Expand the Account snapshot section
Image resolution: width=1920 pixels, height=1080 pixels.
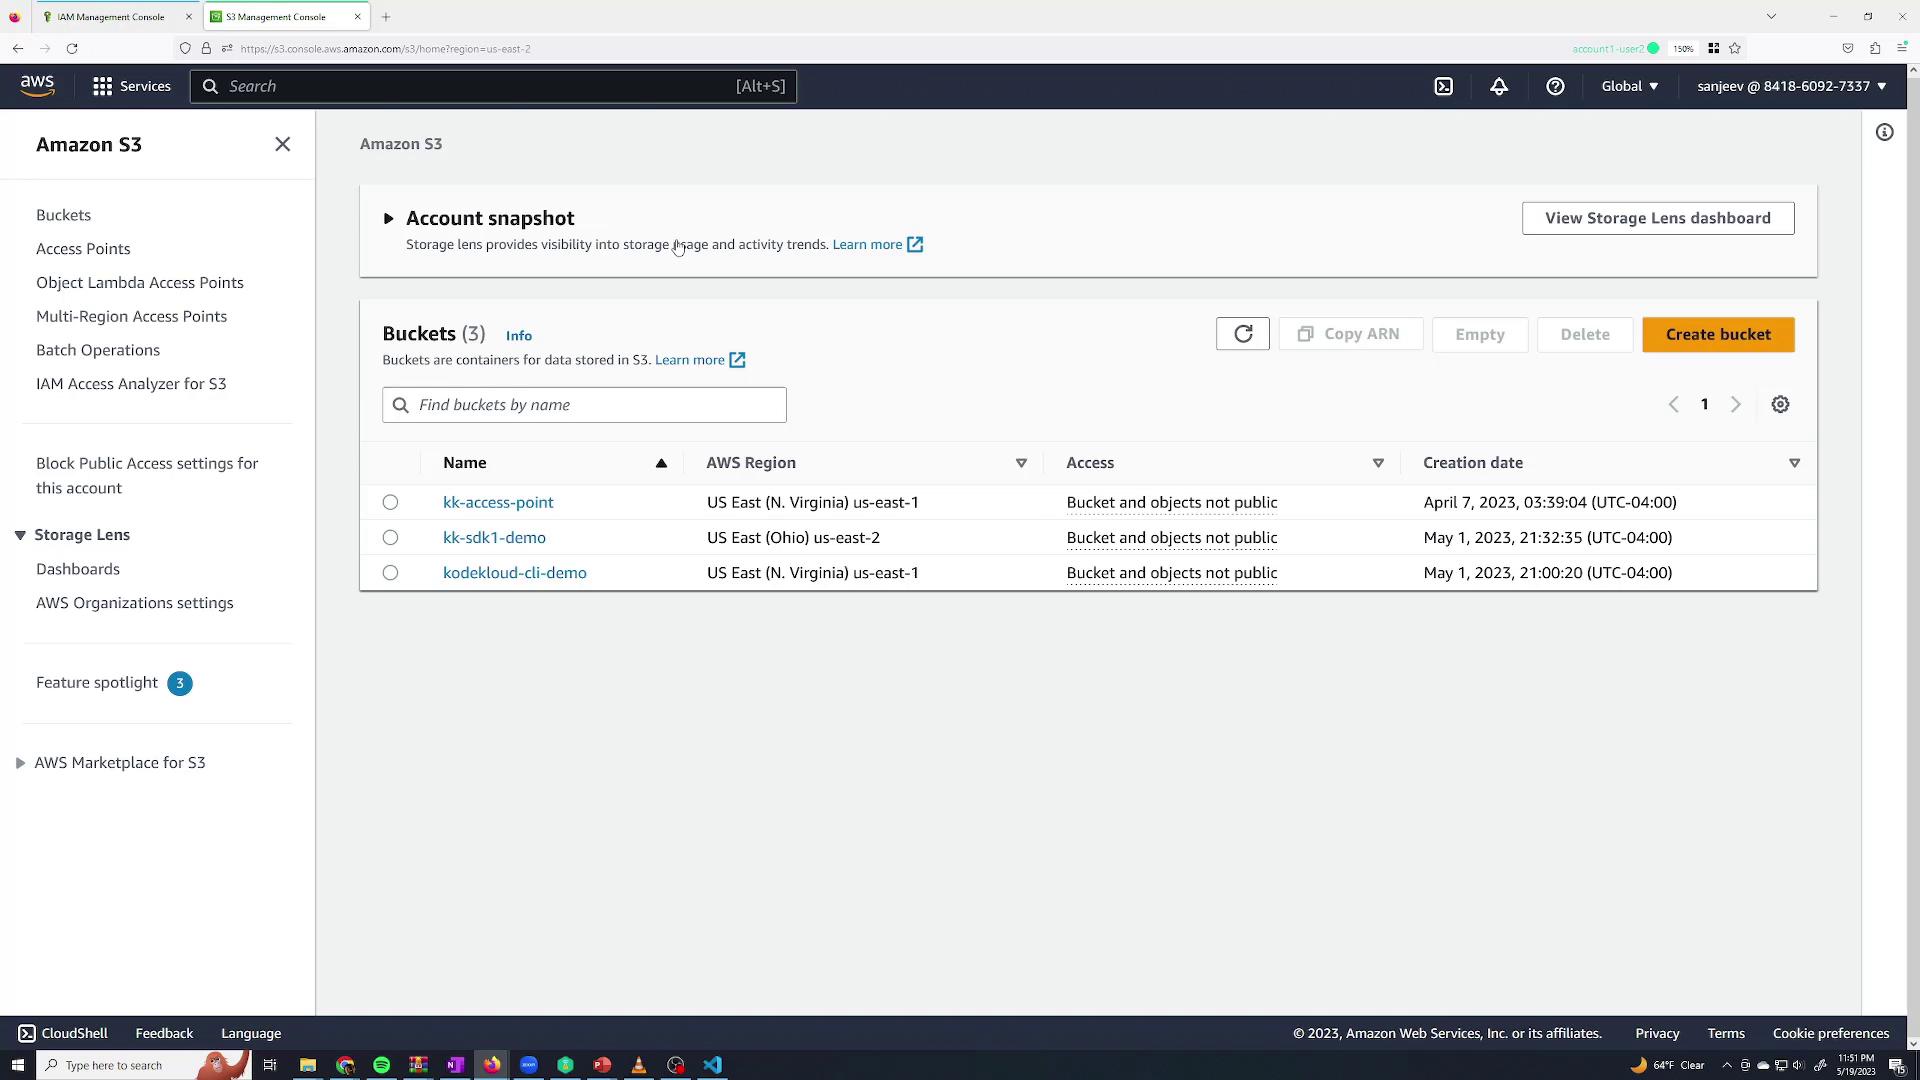point(388,218)
